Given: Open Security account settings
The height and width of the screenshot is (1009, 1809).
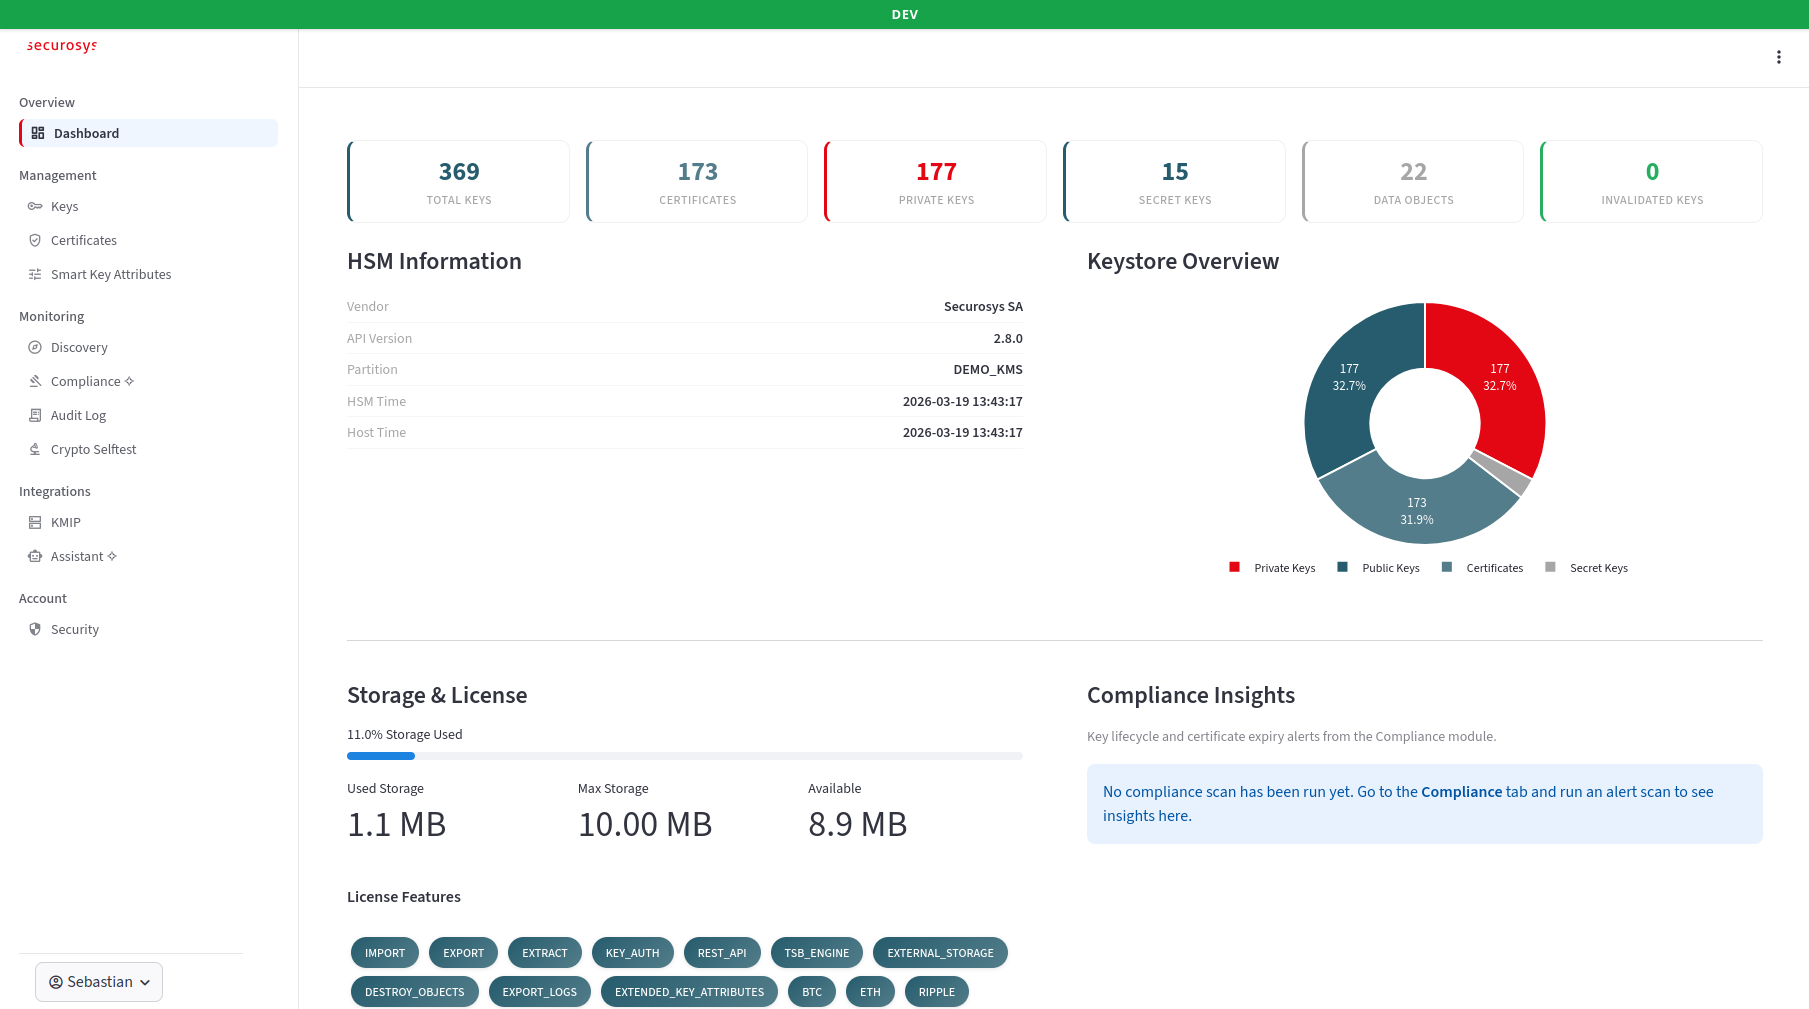Looking at the screenshot, I should point(75,629).
